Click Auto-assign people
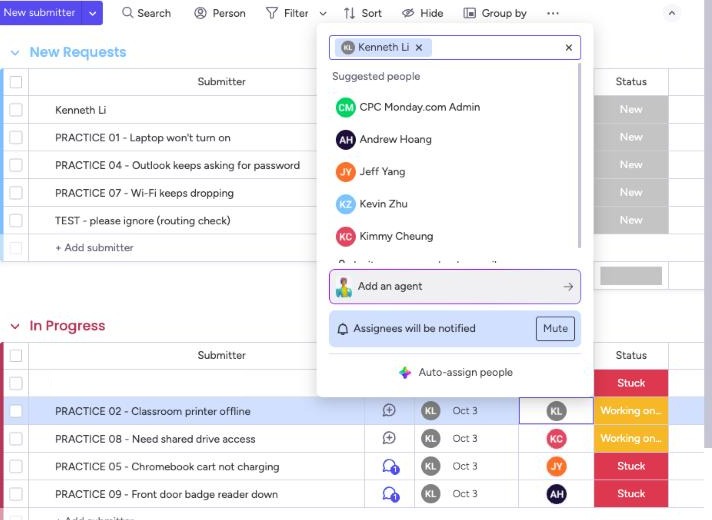 pyautogui.click(x=455, y=372)
